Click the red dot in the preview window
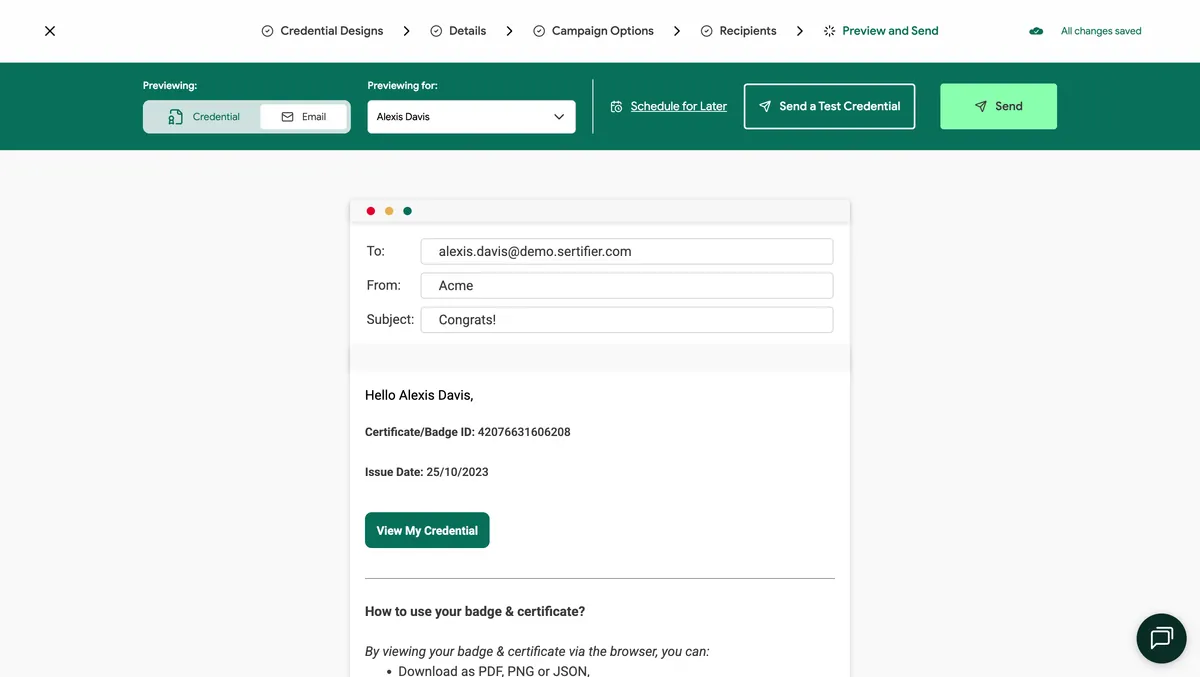The height and width of the screenshot is (677, 1200). 371,211
